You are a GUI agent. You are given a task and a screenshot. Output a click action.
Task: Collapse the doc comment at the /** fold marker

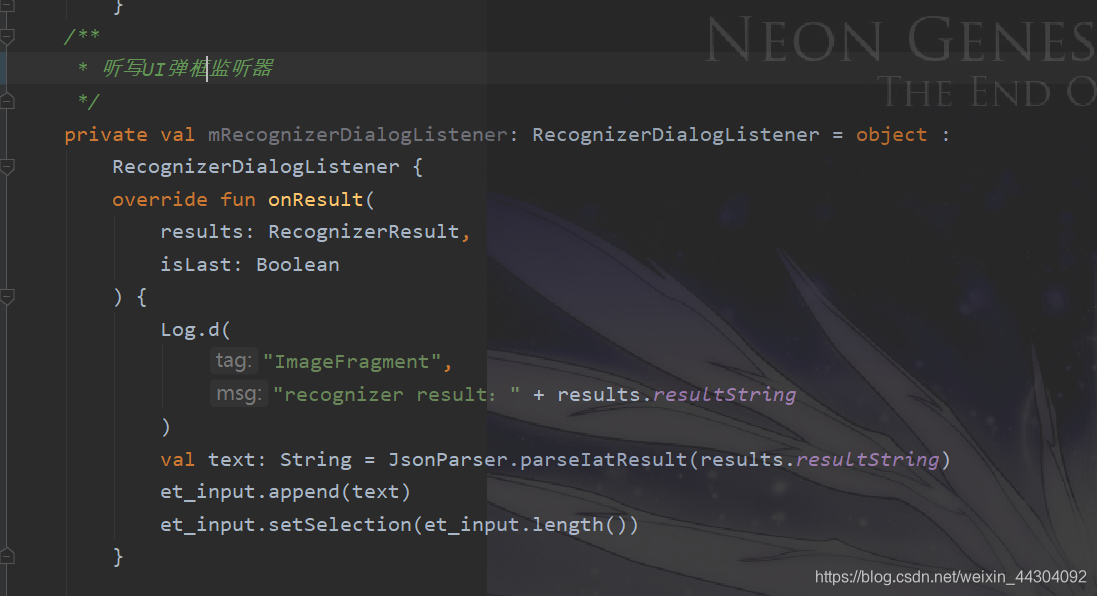7,36
